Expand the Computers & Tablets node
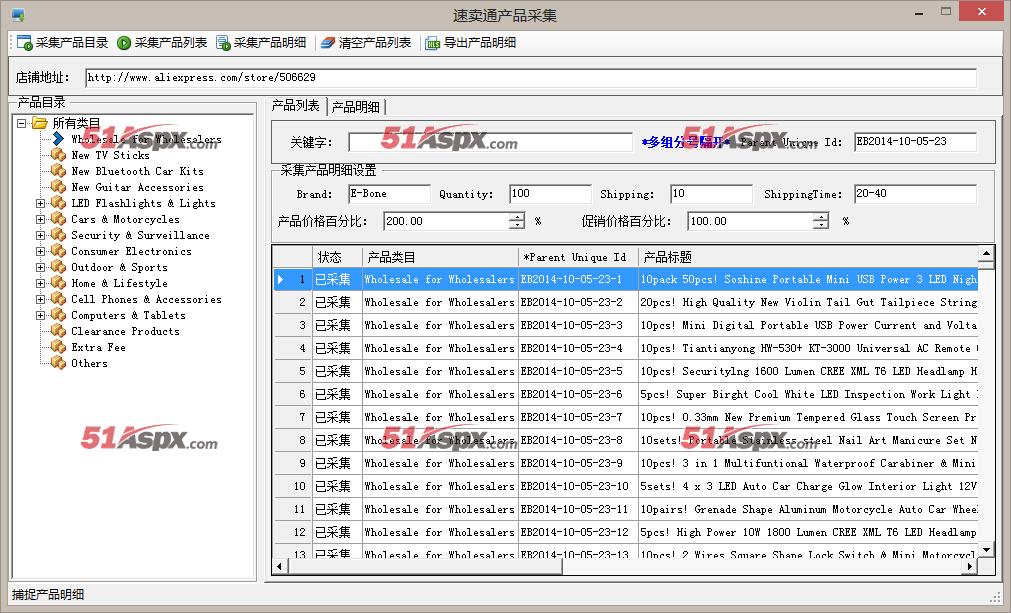Image resolution: width=1011 pixels, height=613 pixels. [41, 315]
